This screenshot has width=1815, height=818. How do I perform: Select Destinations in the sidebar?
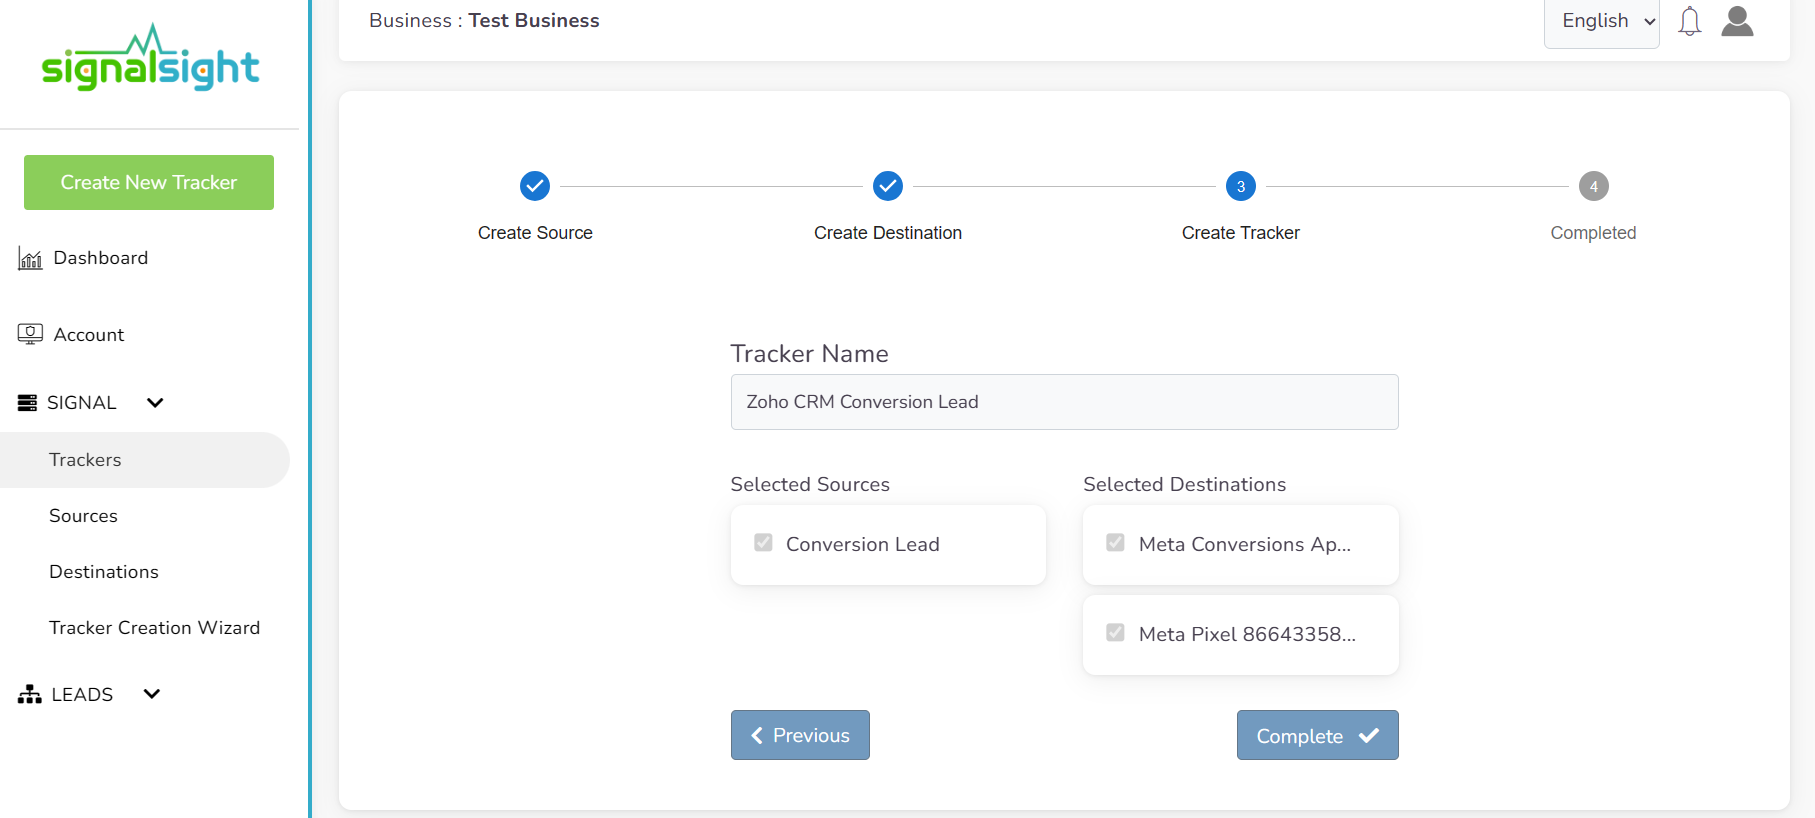tap(104, 572)
